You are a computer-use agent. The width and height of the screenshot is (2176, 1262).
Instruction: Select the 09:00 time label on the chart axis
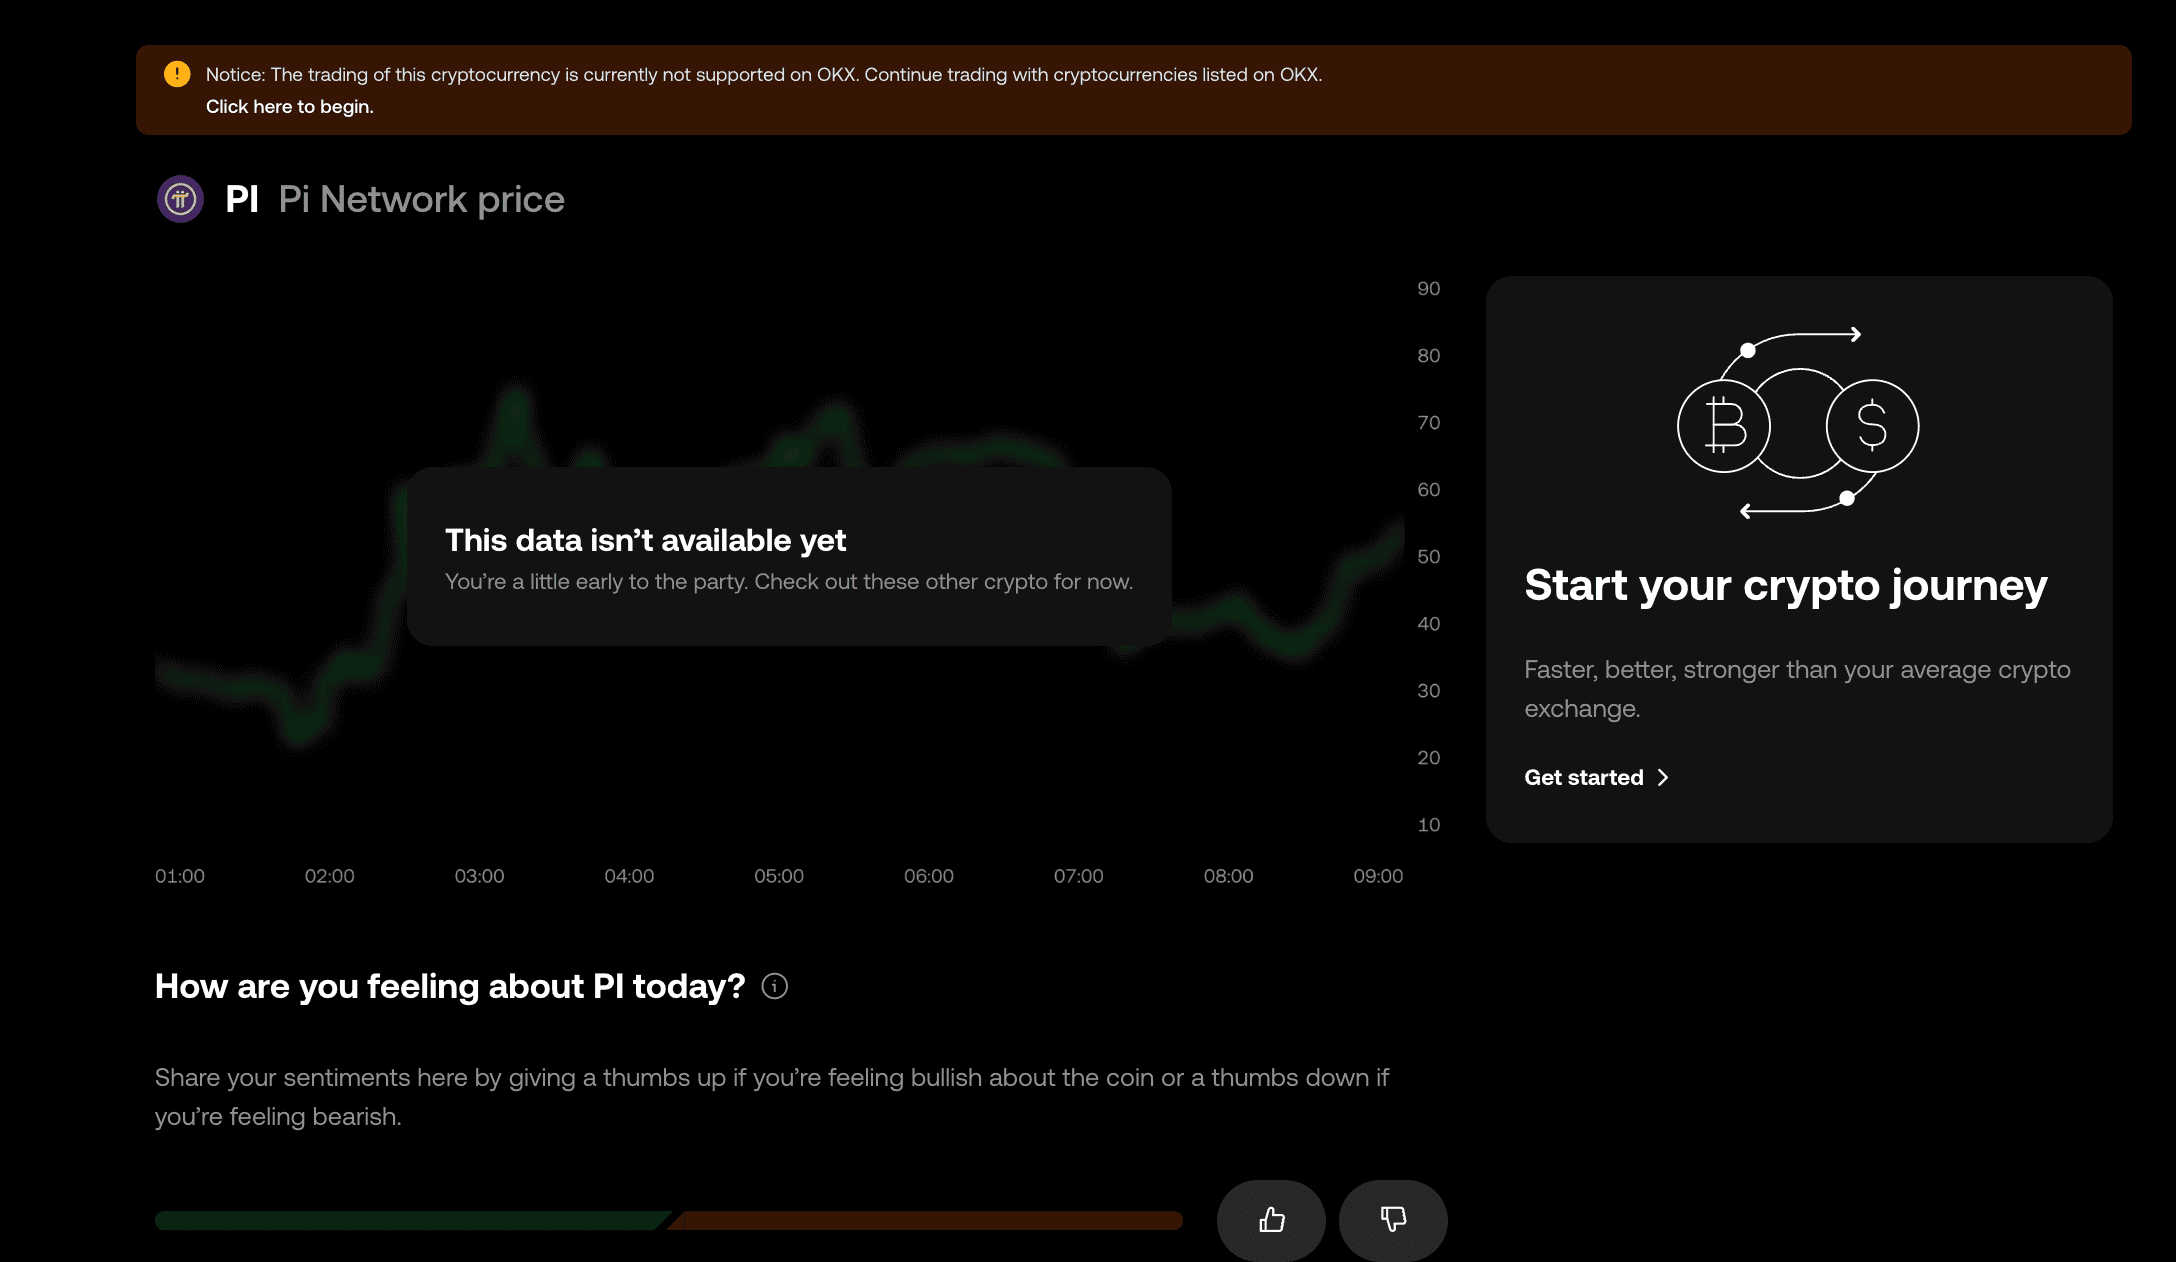point(1378,876)
